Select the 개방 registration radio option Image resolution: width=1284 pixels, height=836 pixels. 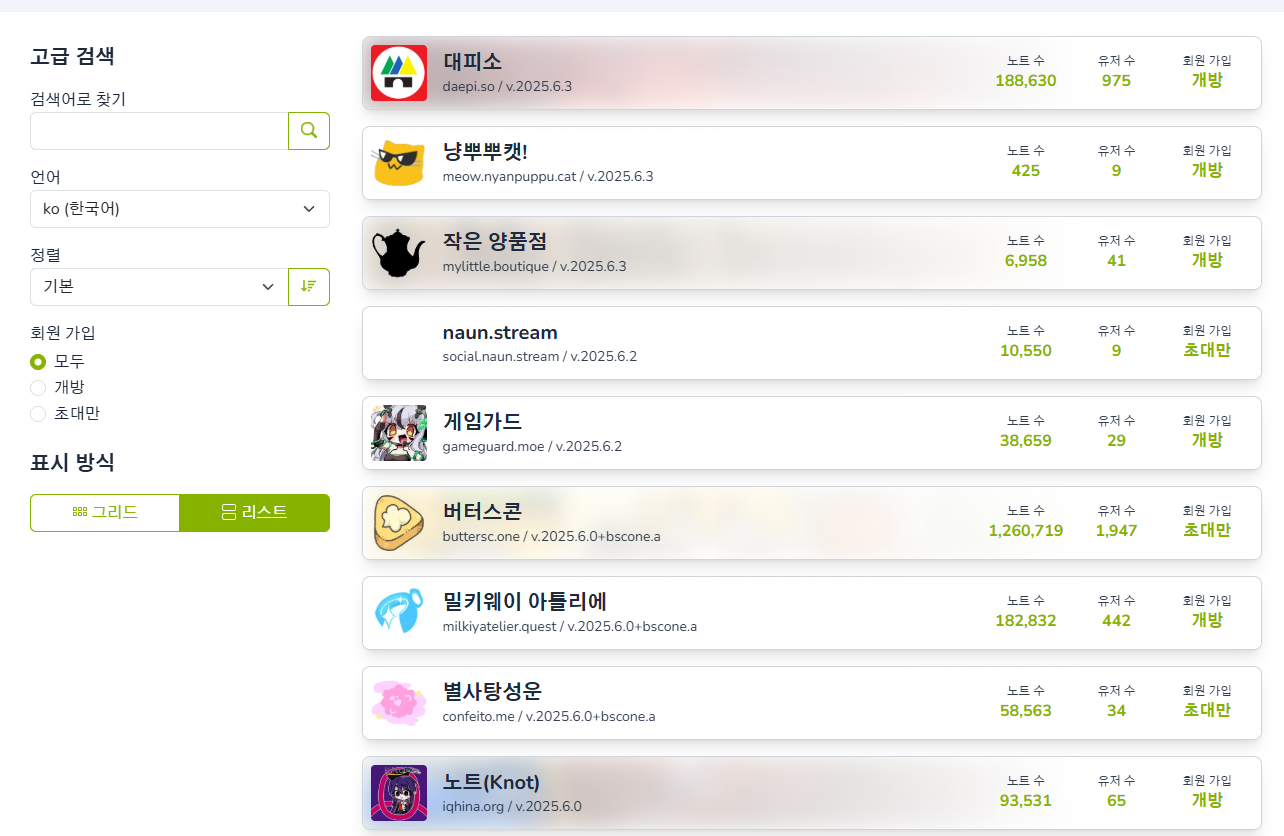[38, 387]
